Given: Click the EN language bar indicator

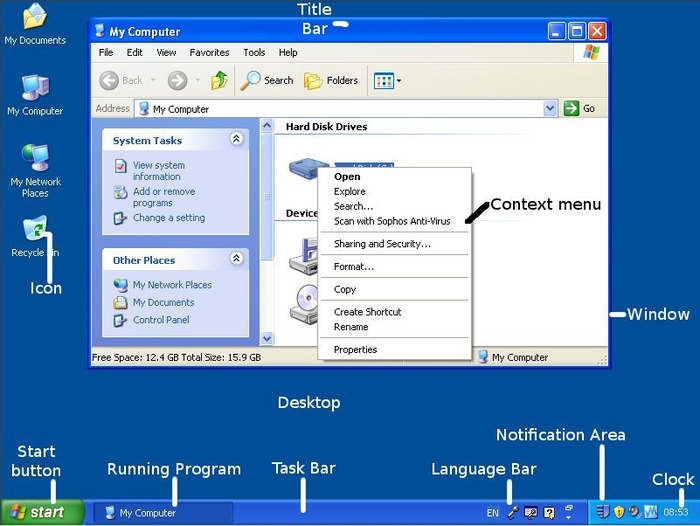Looking at the screenshot, I should pos(492,513).
